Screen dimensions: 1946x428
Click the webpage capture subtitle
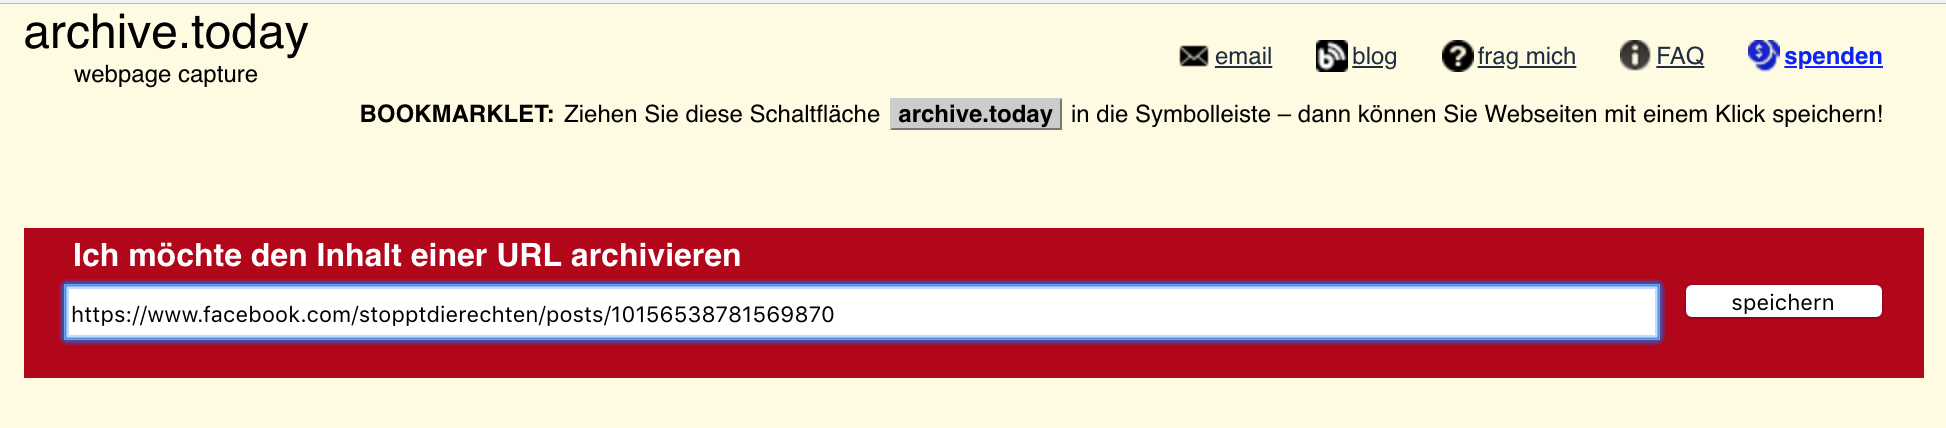[166, 75]
